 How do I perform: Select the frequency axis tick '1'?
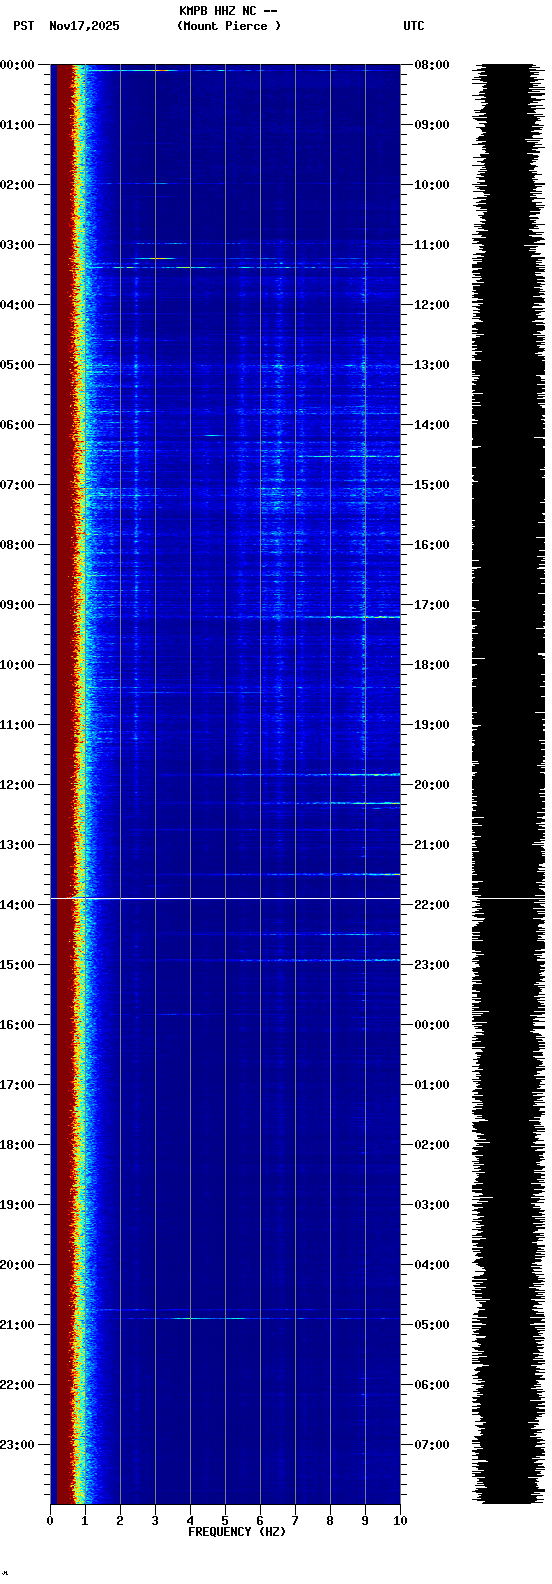[x=85, y=1521]
